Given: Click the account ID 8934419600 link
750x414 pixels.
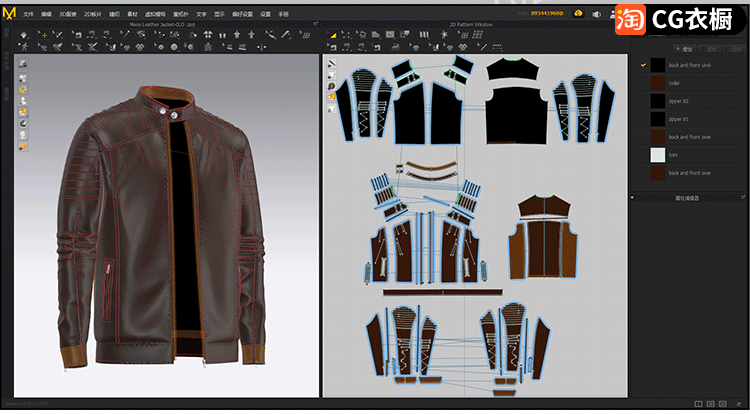Looking at the screenshot, I should pyautogui.click(x=547, y=14).
